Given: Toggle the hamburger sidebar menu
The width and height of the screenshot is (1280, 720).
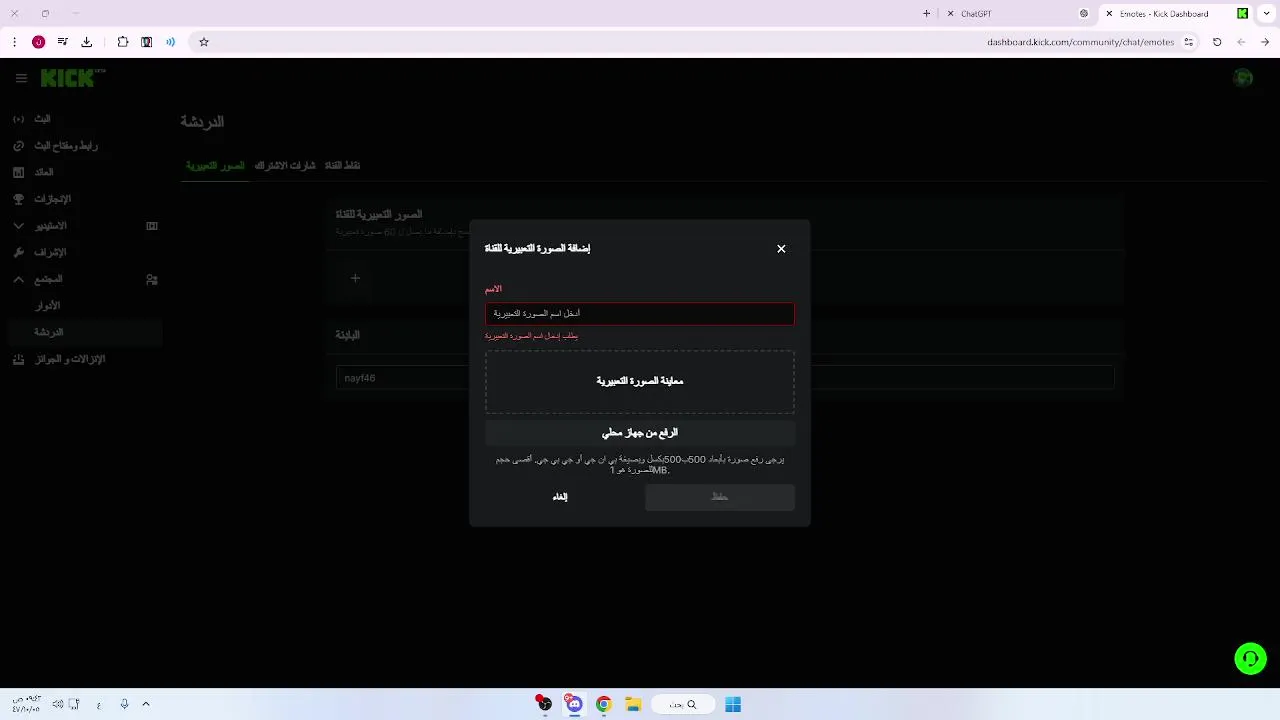Looking at the screenshot, I should click(x=21, y=78).
